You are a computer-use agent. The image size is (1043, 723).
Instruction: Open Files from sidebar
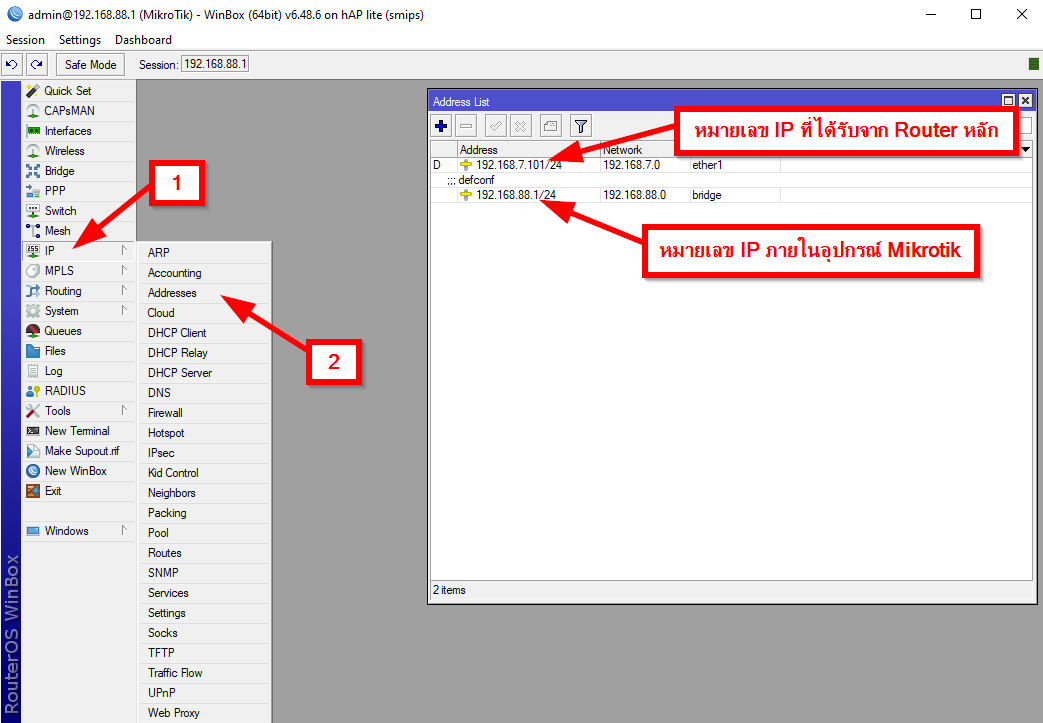coord(78,351)
